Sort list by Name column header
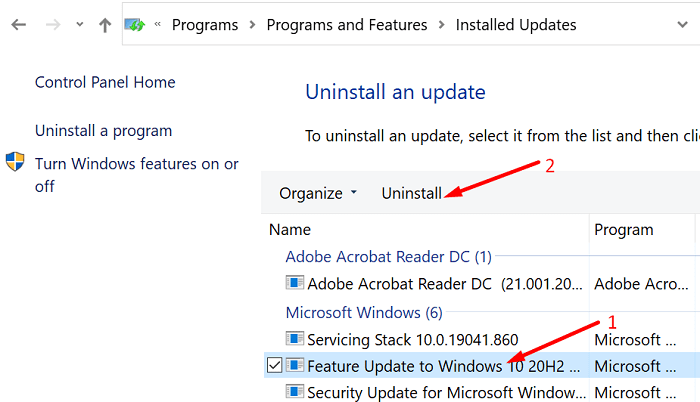Image resolution: width=700 pixels, height=402 pixels. (x=291, y=230)
